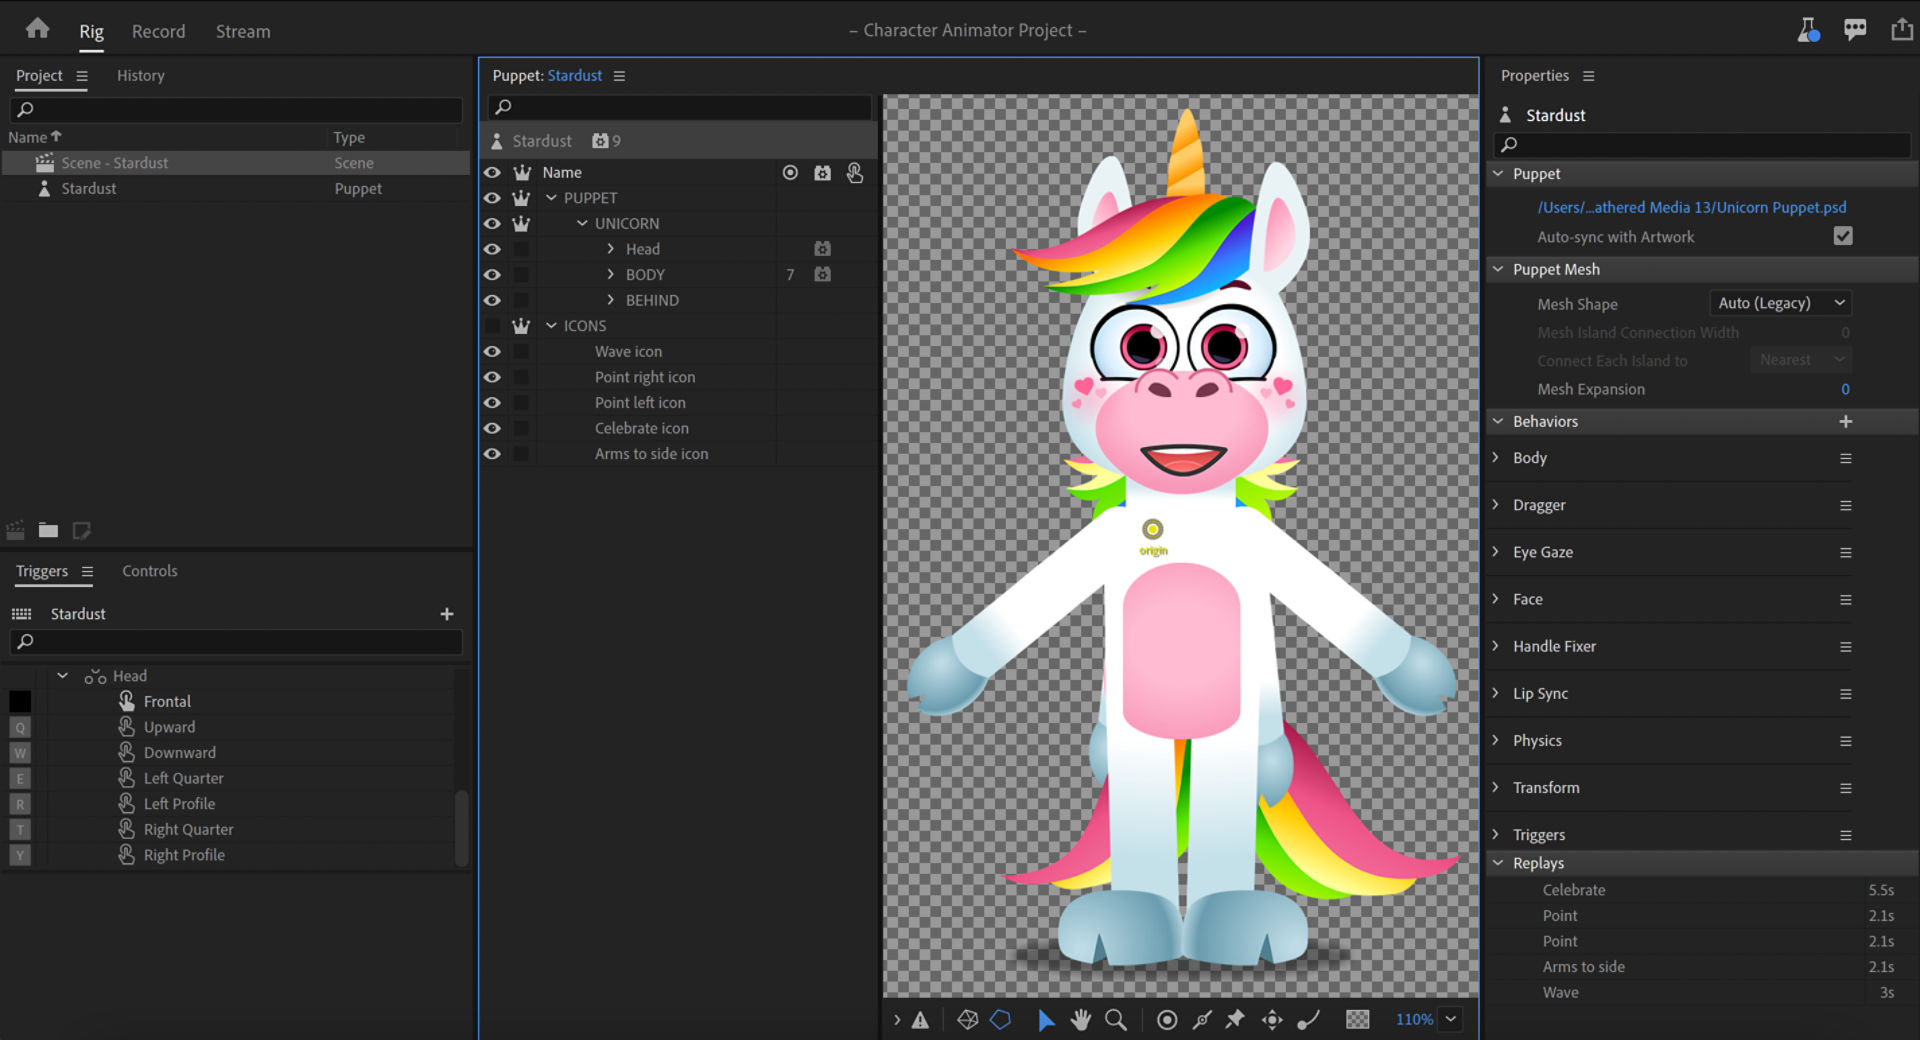Click the Home icon
Image resolution: width=1920 pixels, height=1040 pixels.
pyautogui.click(x=37, y=29)
